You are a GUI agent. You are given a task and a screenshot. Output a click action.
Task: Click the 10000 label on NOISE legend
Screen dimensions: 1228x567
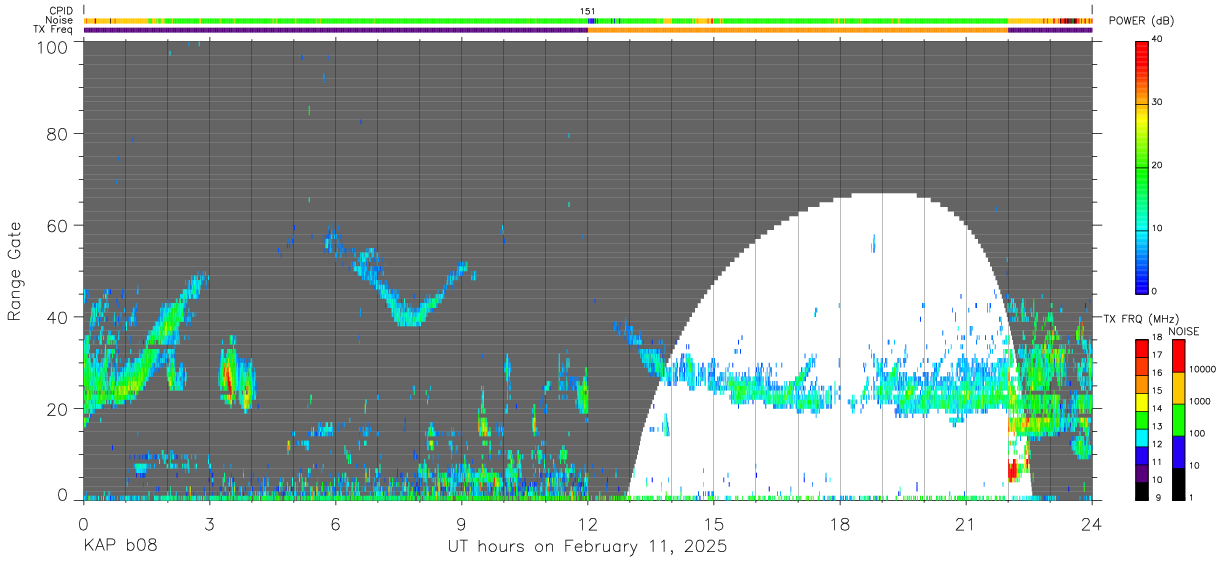tap(1201, 369)
